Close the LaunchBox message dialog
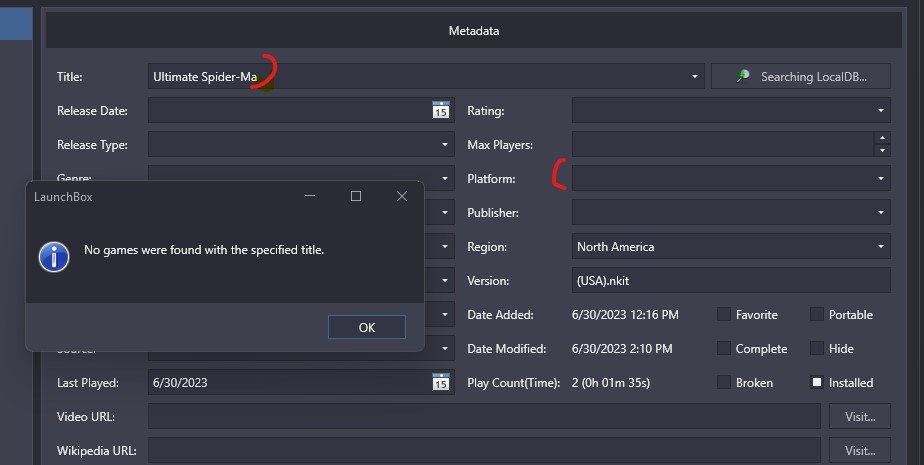Viewport: 924px width, 465px height. pyautogui.click(x=402, y=196)
